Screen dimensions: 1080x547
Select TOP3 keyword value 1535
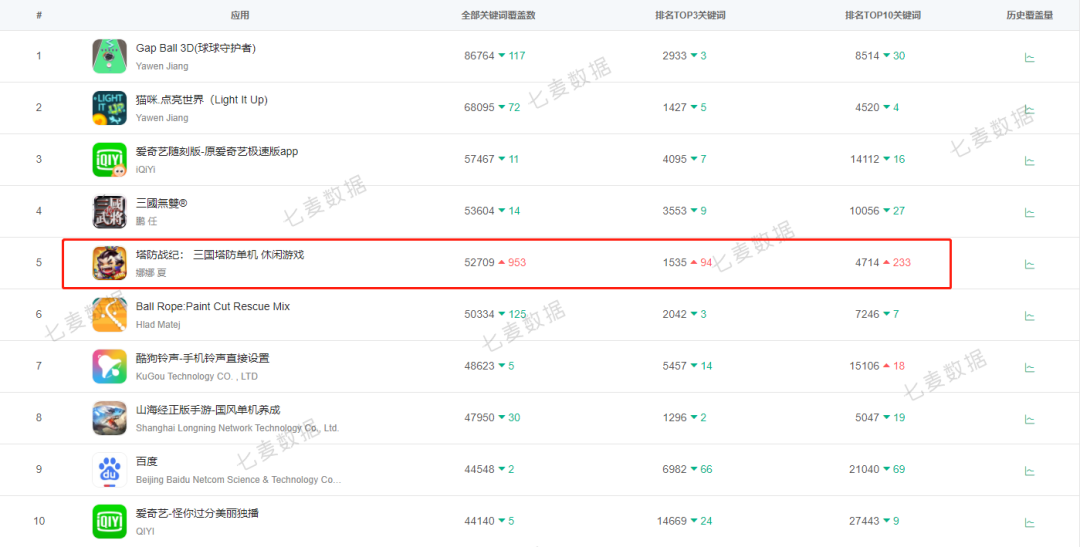674,262
